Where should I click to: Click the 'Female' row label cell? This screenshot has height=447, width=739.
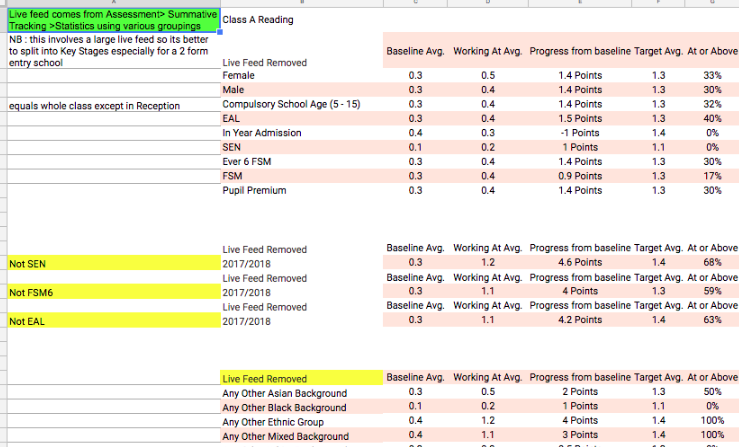click(x=238, y=76)
